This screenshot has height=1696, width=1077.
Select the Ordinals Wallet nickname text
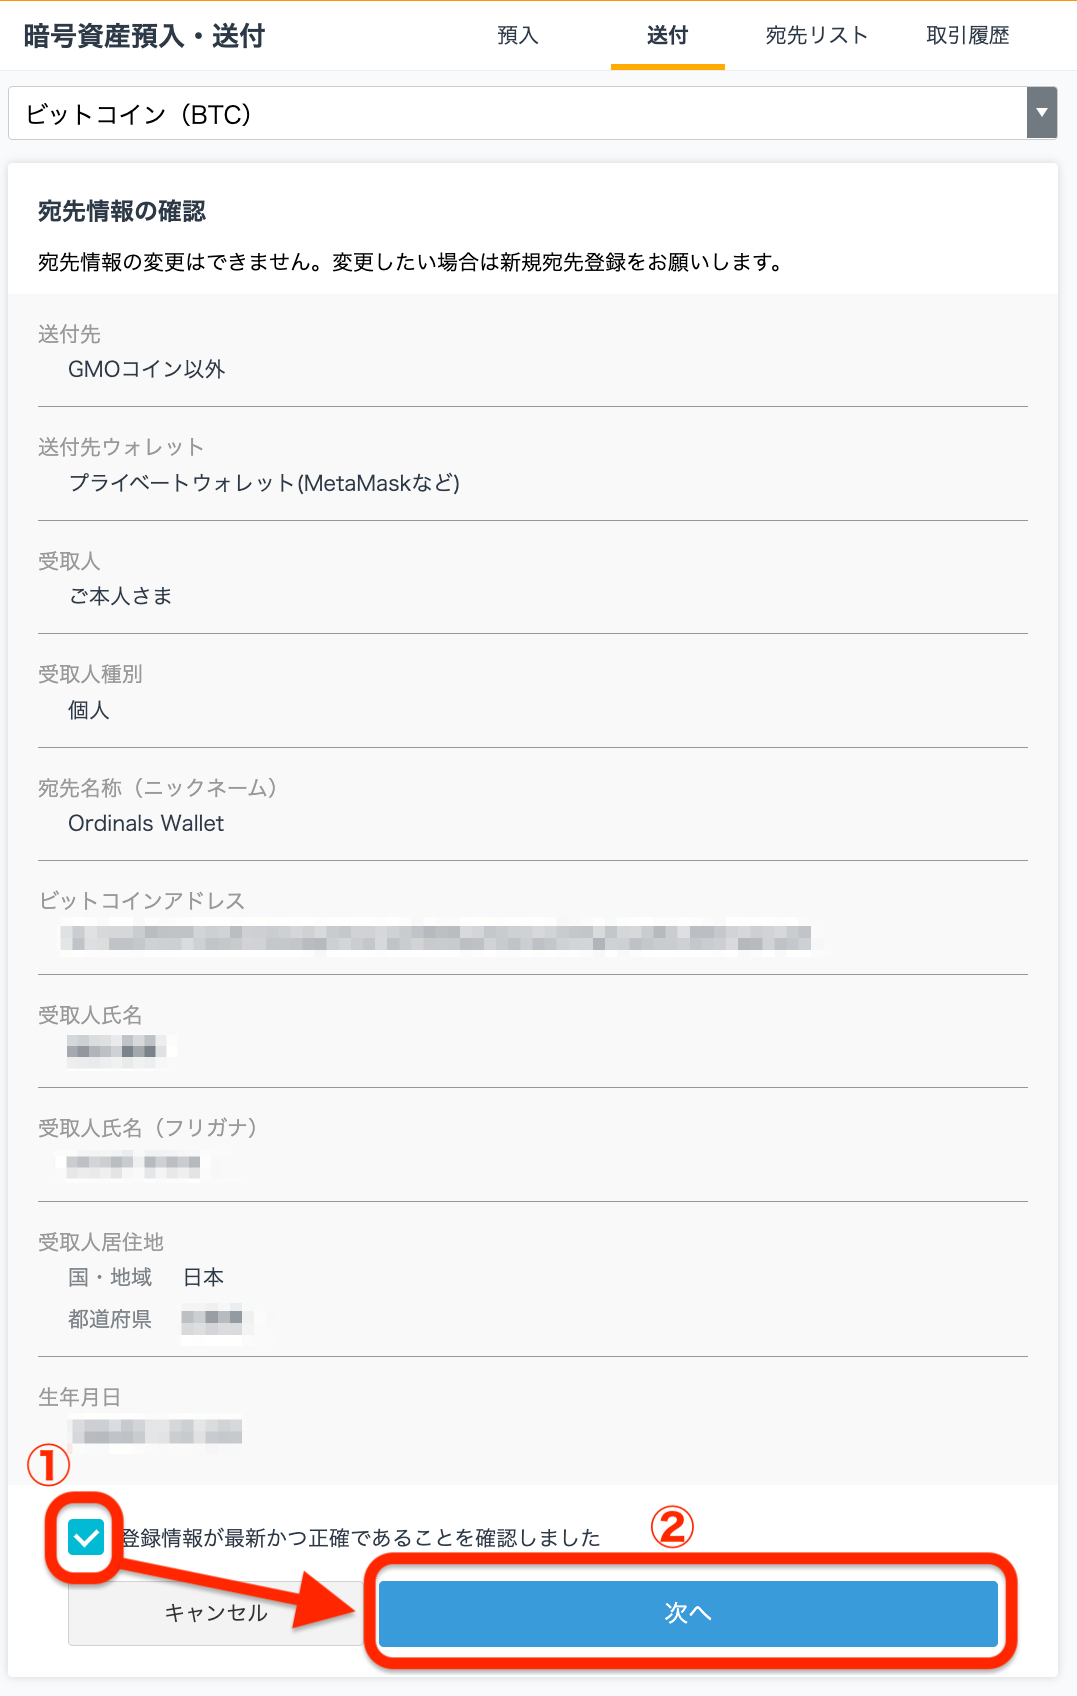146,823
